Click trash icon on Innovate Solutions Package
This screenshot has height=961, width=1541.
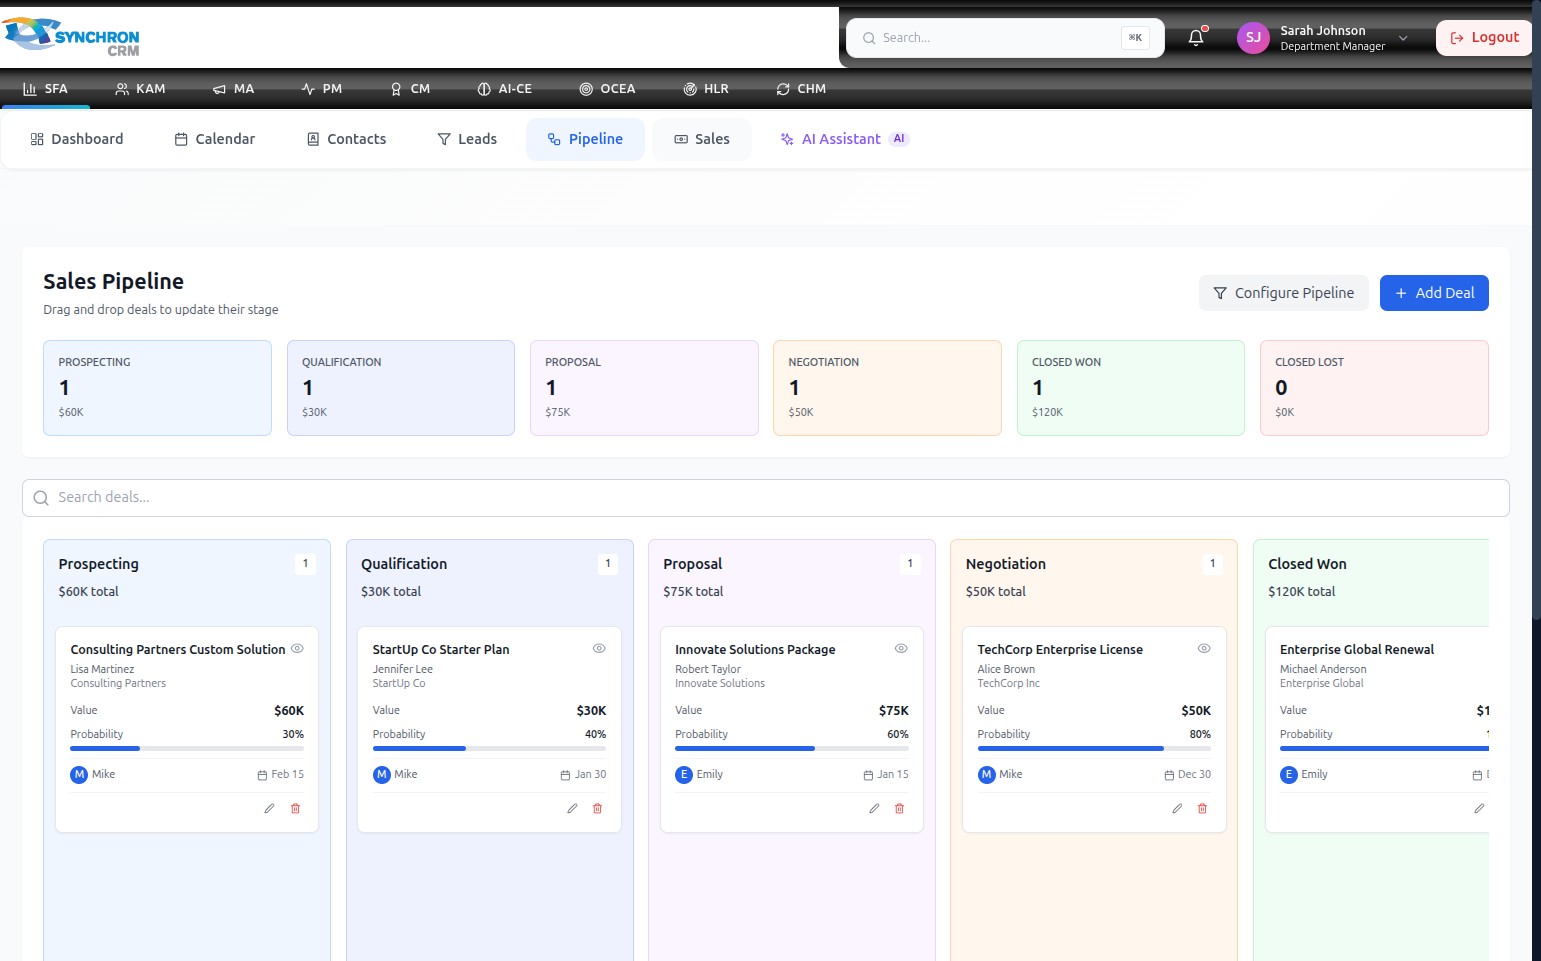pyautogui.click(x=899, y=808)
